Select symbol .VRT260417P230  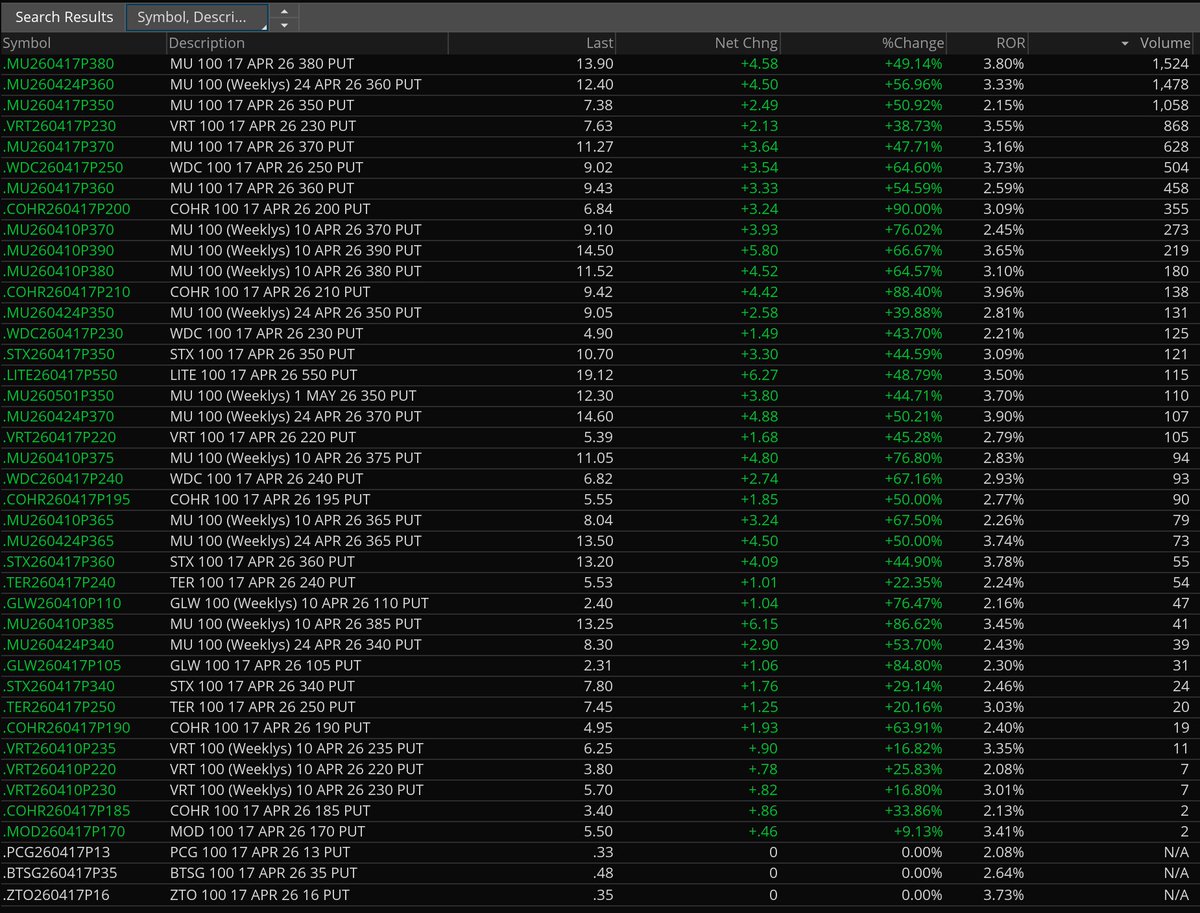point(60,126)
